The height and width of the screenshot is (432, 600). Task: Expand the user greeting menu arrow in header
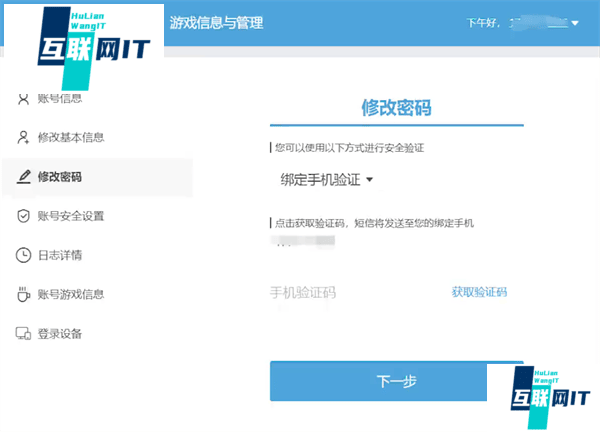tap(575, 23)
